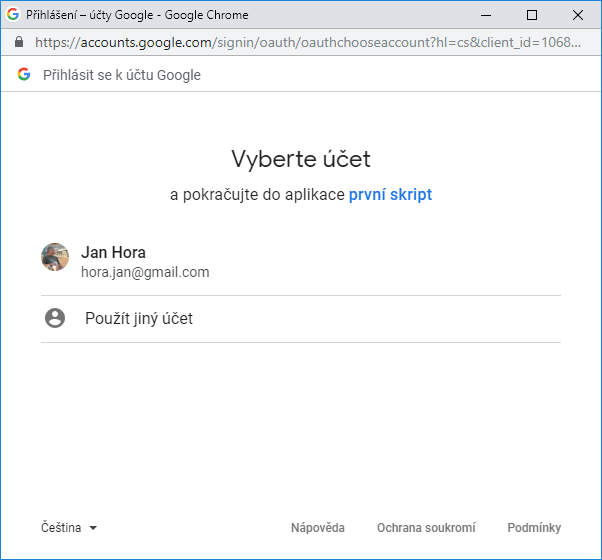Image resolution: width=602 pixels, height=560 pixels.
Task: Select Jan Hora's profile picture
Action: click(55, 257)
